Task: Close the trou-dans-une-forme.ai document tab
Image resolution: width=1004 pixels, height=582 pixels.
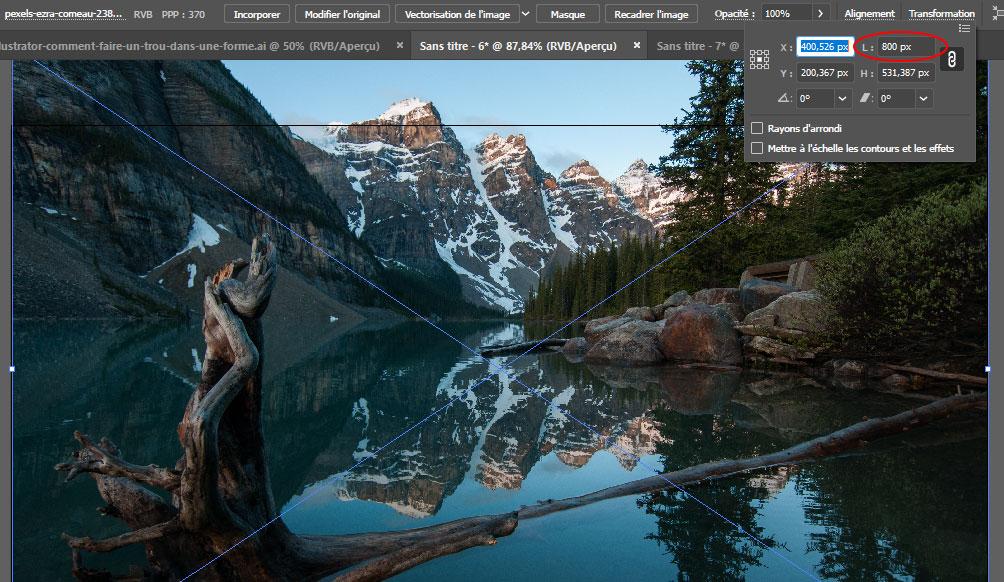Action: point(400,46)
